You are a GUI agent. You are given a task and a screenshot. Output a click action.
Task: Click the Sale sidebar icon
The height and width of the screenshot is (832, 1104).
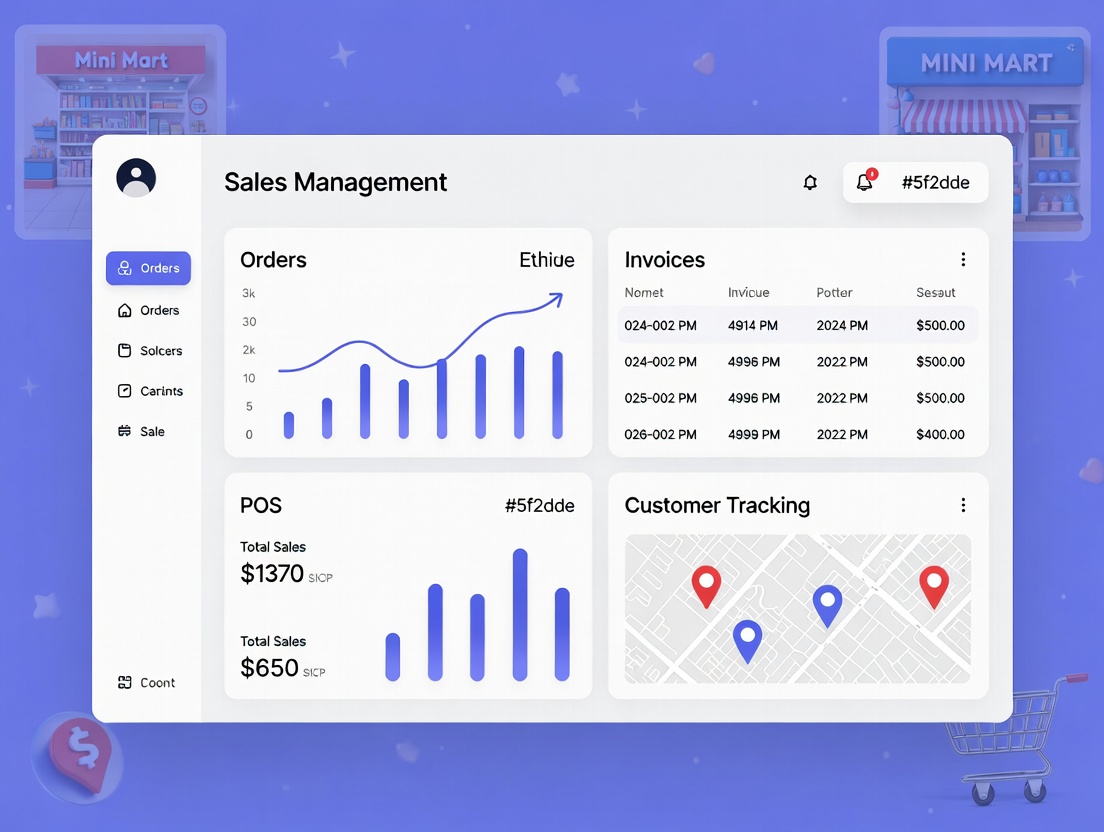125,431
